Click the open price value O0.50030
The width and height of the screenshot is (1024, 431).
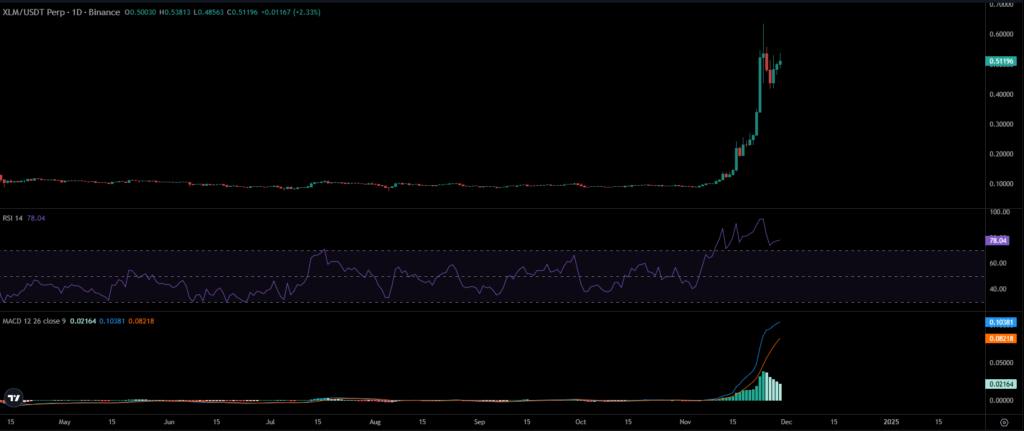point(140,12)
